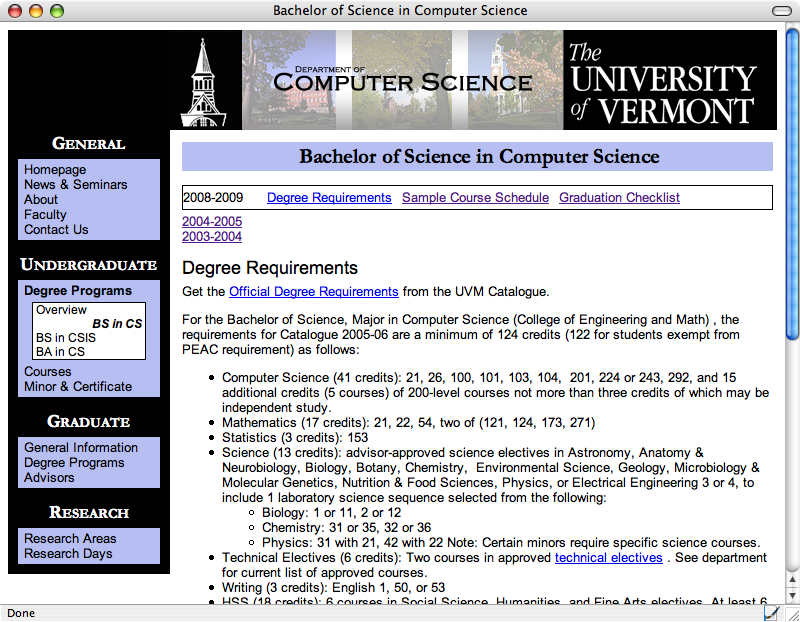Click the 'Mathematics (17 credits)' bullet text
This screenshot has height=622, width=800.
pos(409,422)
